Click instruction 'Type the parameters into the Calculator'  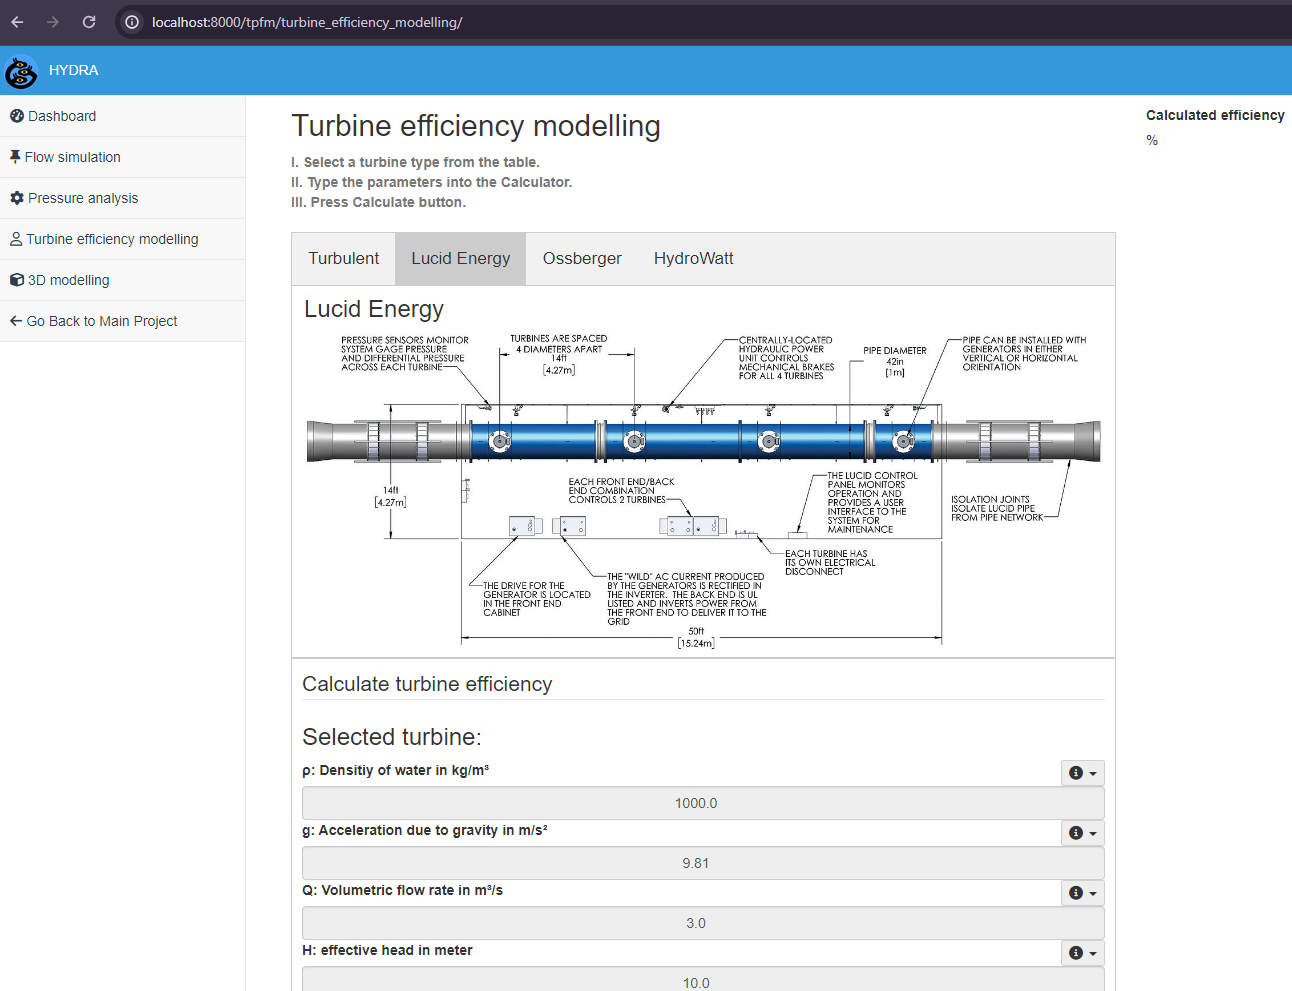click(432, 182)
